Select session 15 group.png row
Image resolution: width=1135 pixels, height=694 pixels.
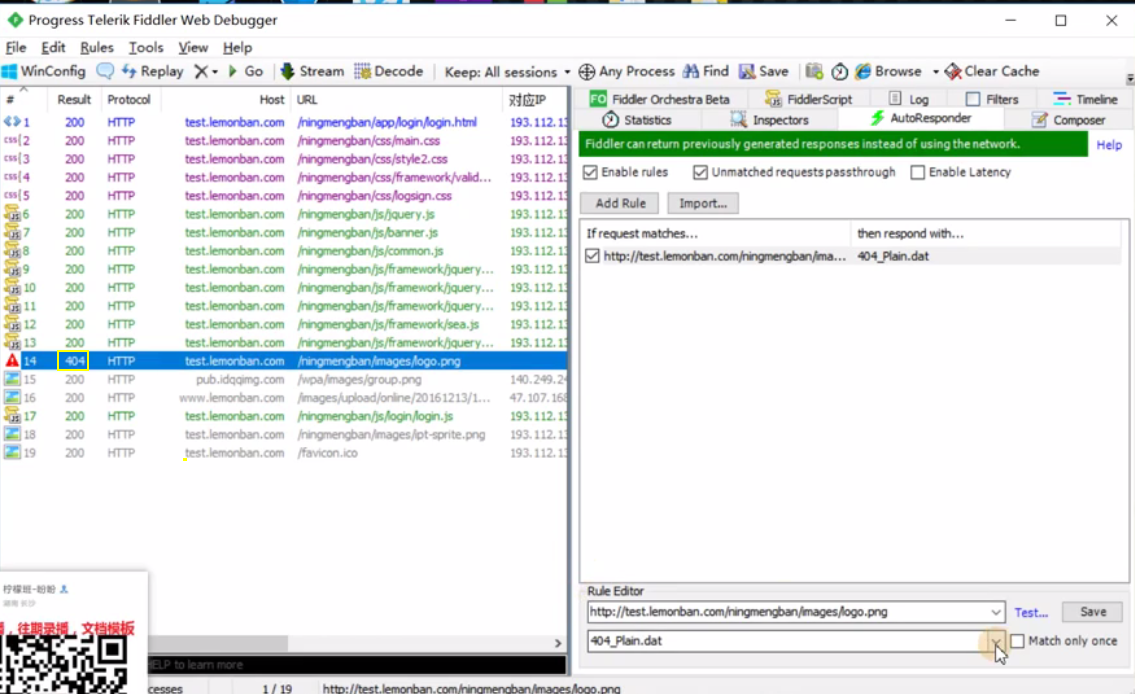tap(284, 379)
